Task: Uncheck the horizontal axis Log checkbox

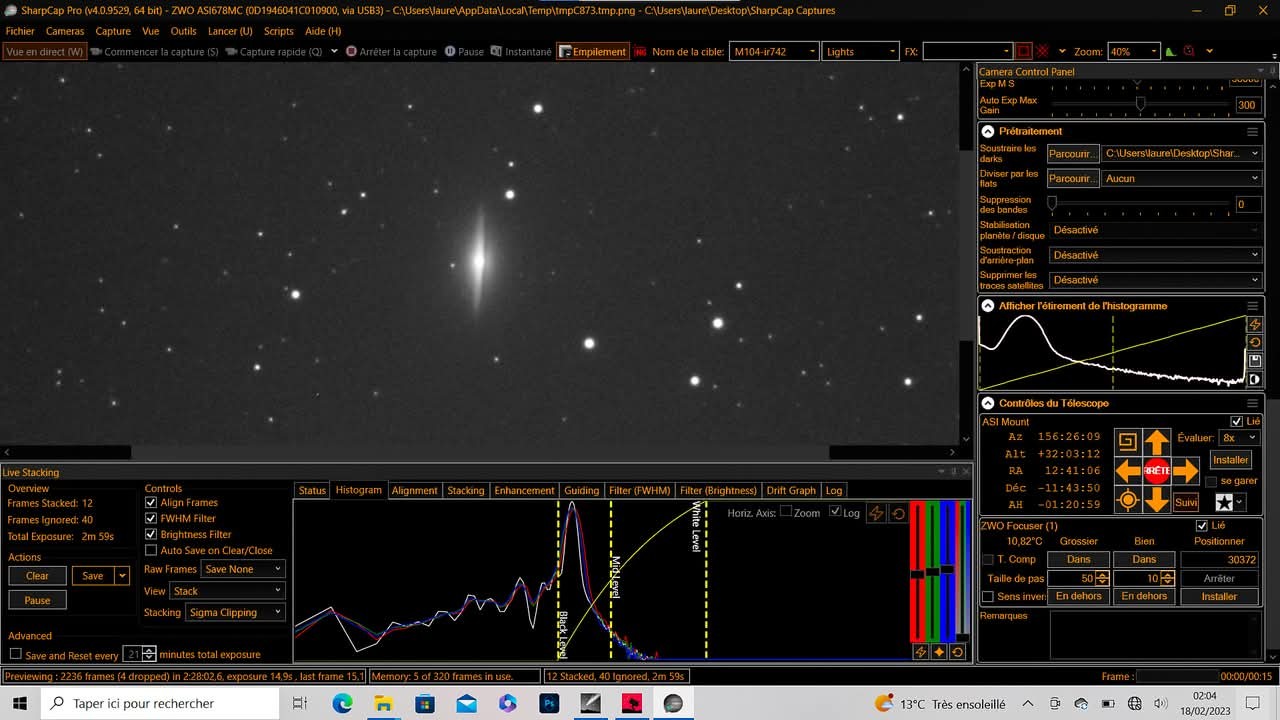Action: pyautogui.click(x=835, y=512)
